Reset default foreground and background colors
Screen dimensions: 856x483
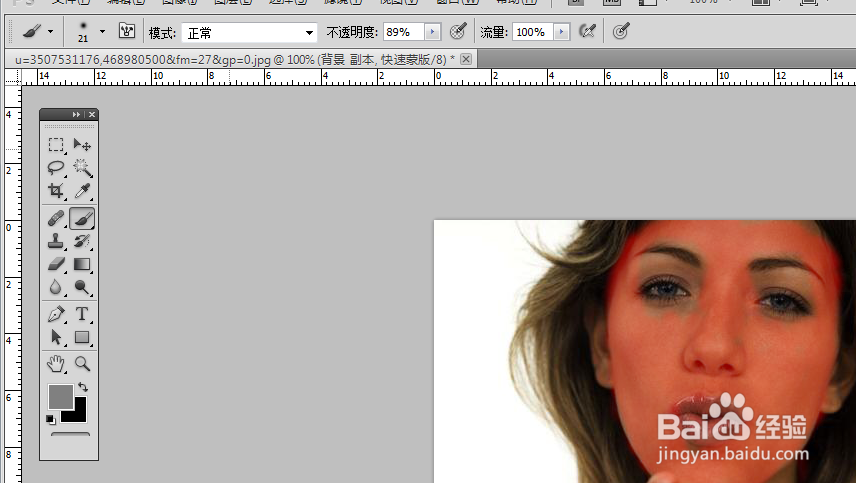(50, 420)
